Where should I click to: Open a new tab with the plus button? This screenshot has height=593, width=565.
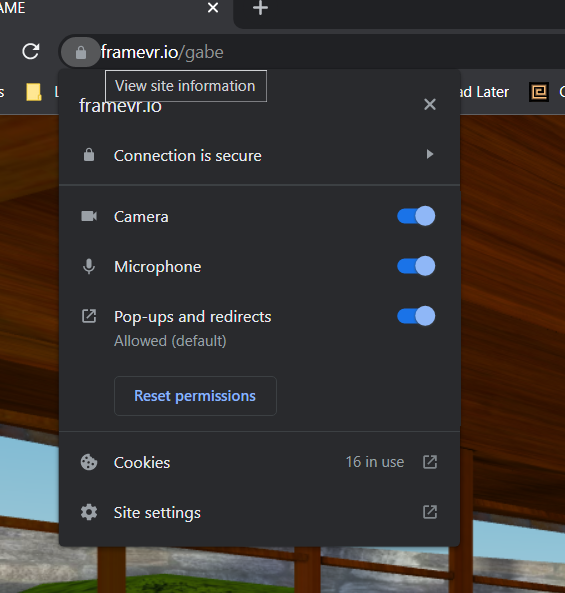pos(260,8)
